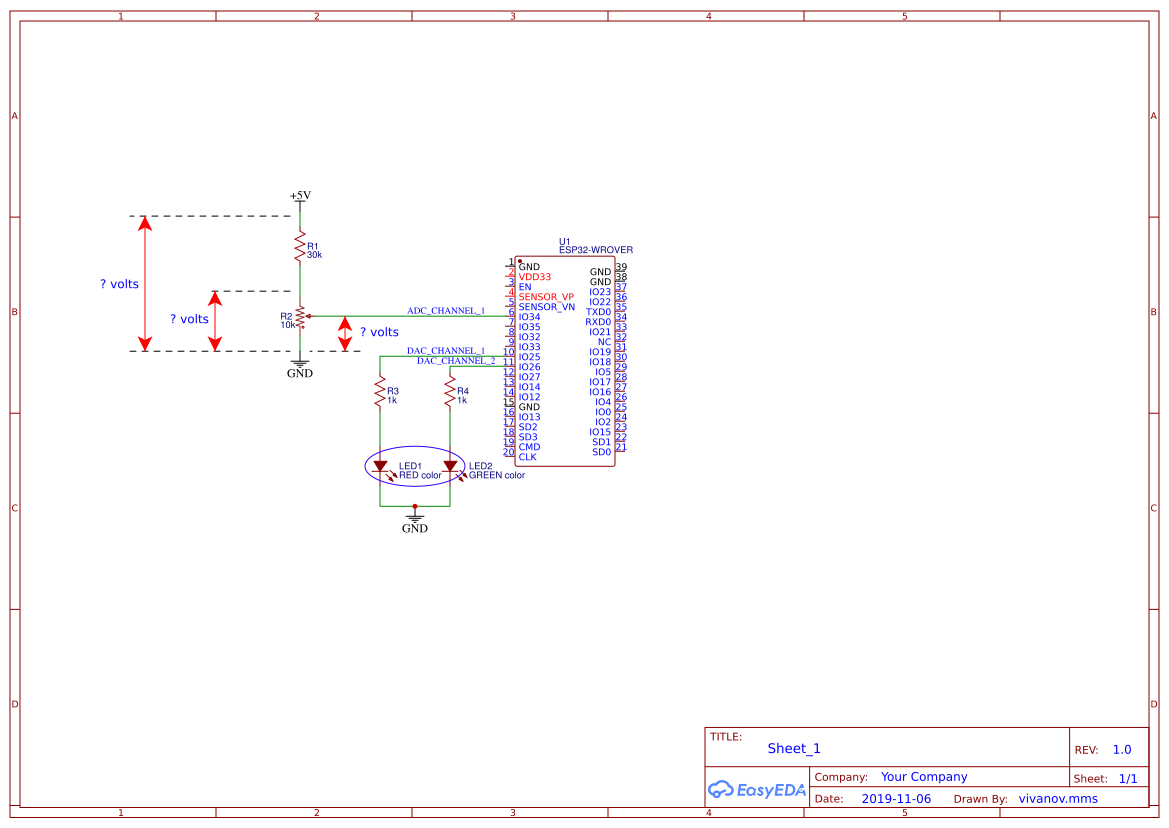Click the SENSOR_VP pin label
1169x828 pixels.
point(546,297)
